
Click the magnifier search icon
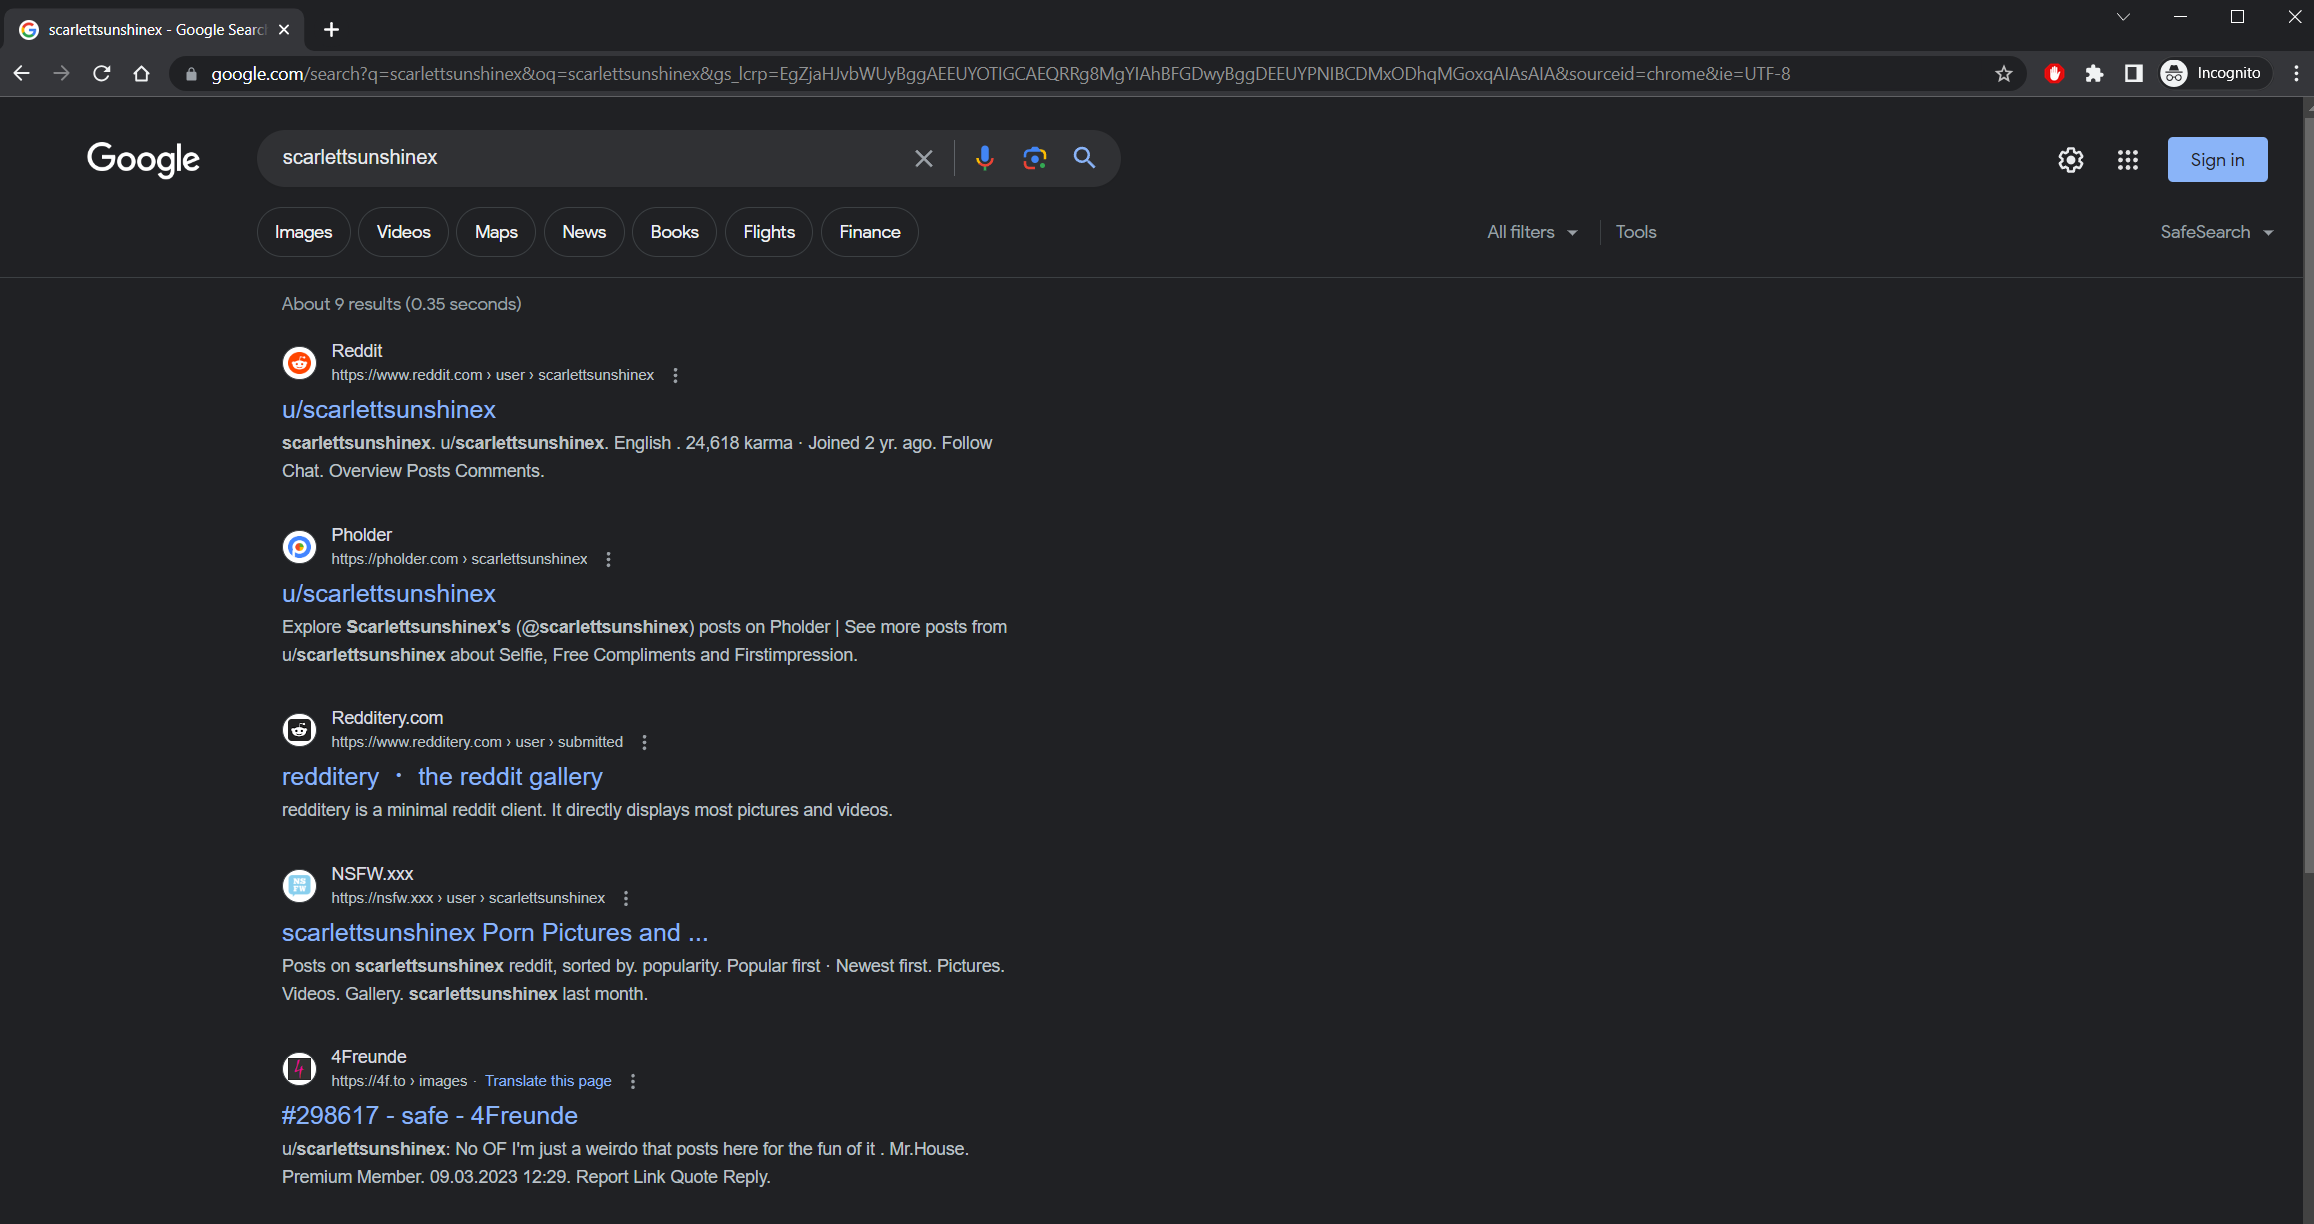[1084, 158]
